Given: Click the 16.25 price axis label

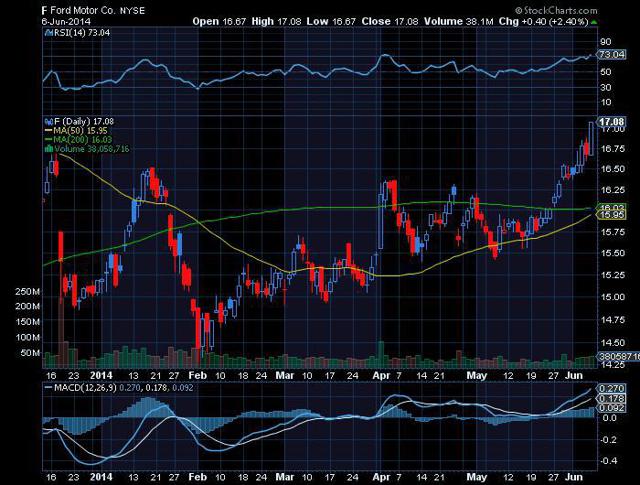Looking at the screenshot, I should (613, 190).
